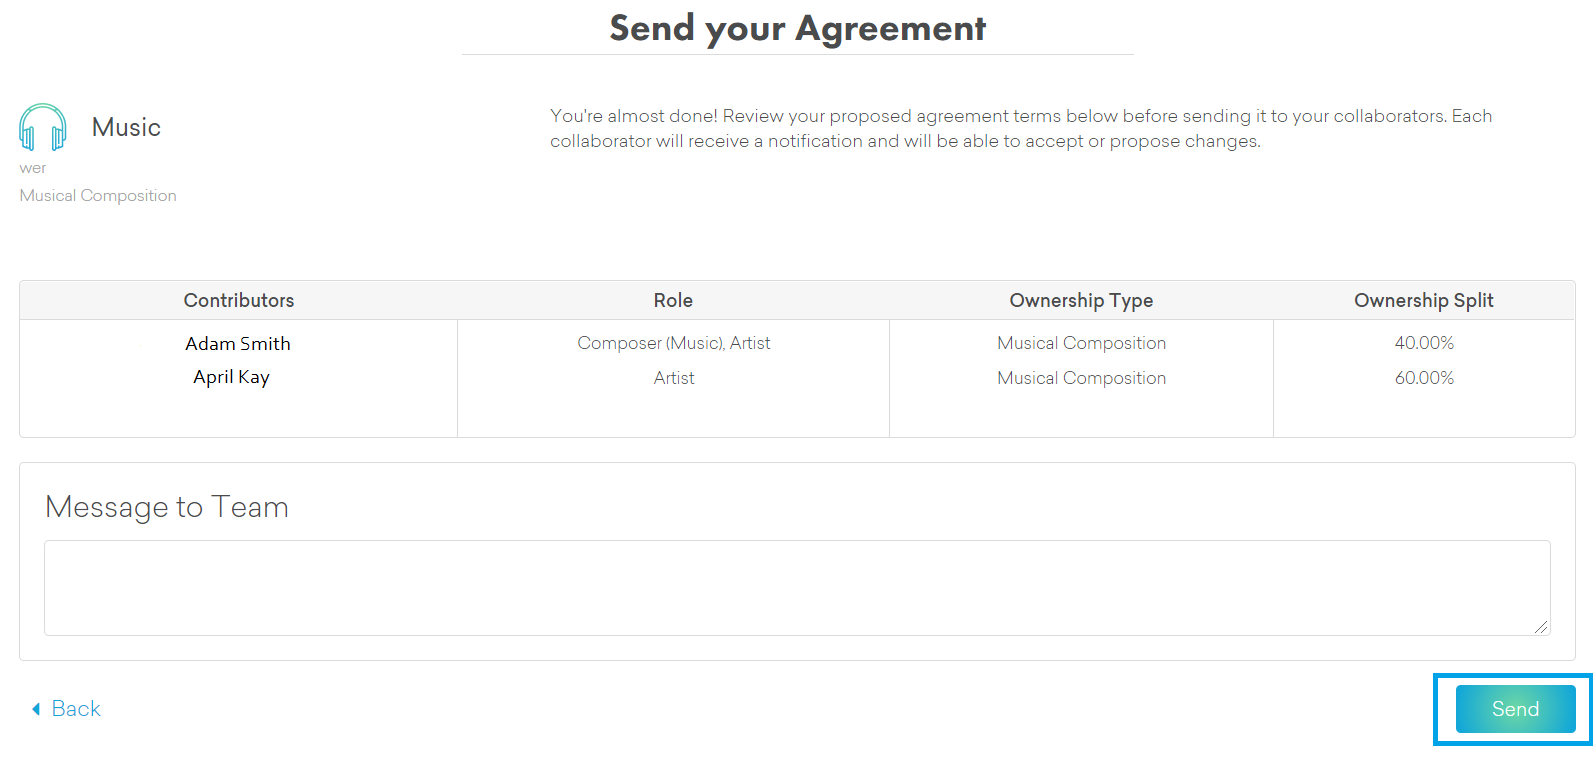Click the Back arrow icon
Image resolution: width=1593 pixels, height=770 pixels.
[36, 709]
